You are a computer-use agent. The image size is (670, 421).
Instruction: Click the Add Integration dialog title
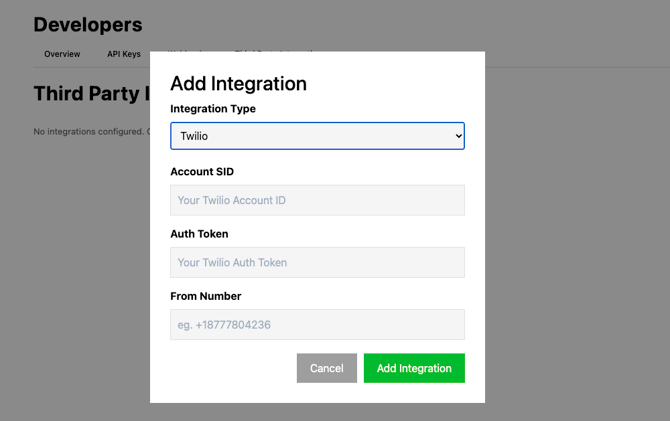[238, 84]
